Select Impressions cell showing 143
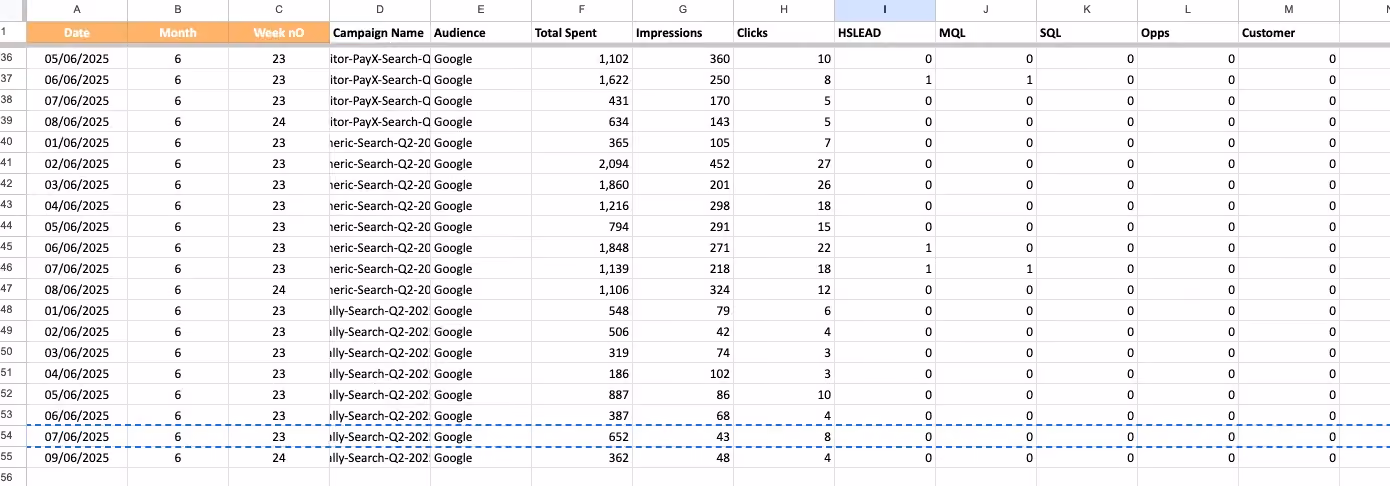Screen dimensions: 1390x486 pos(683,122)
